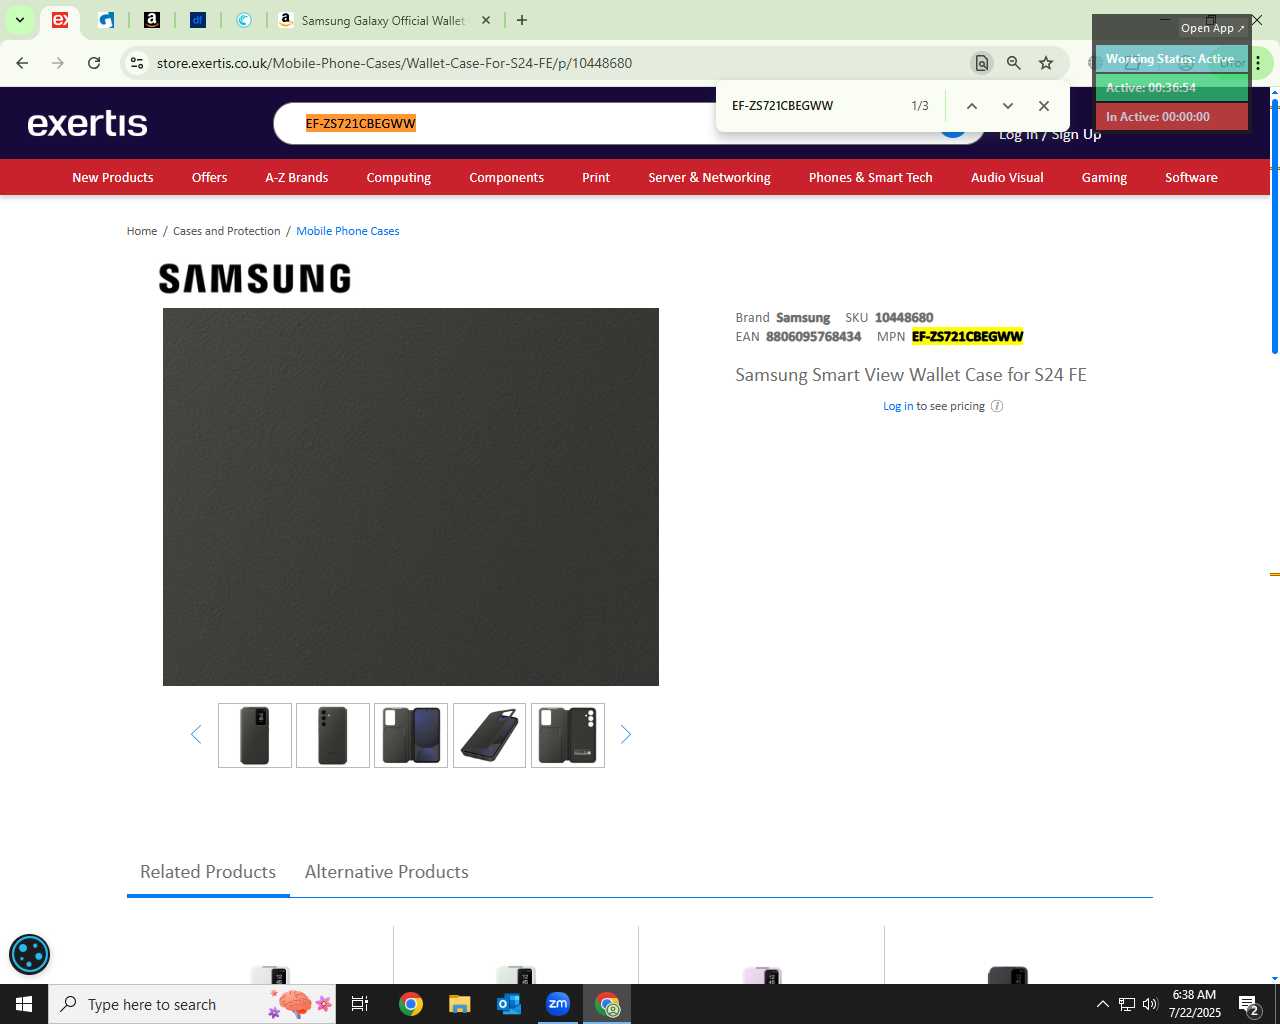This screenshot has width=1280, height=1024.
Task: Click the main product image
Action: (x=411, y=497)
